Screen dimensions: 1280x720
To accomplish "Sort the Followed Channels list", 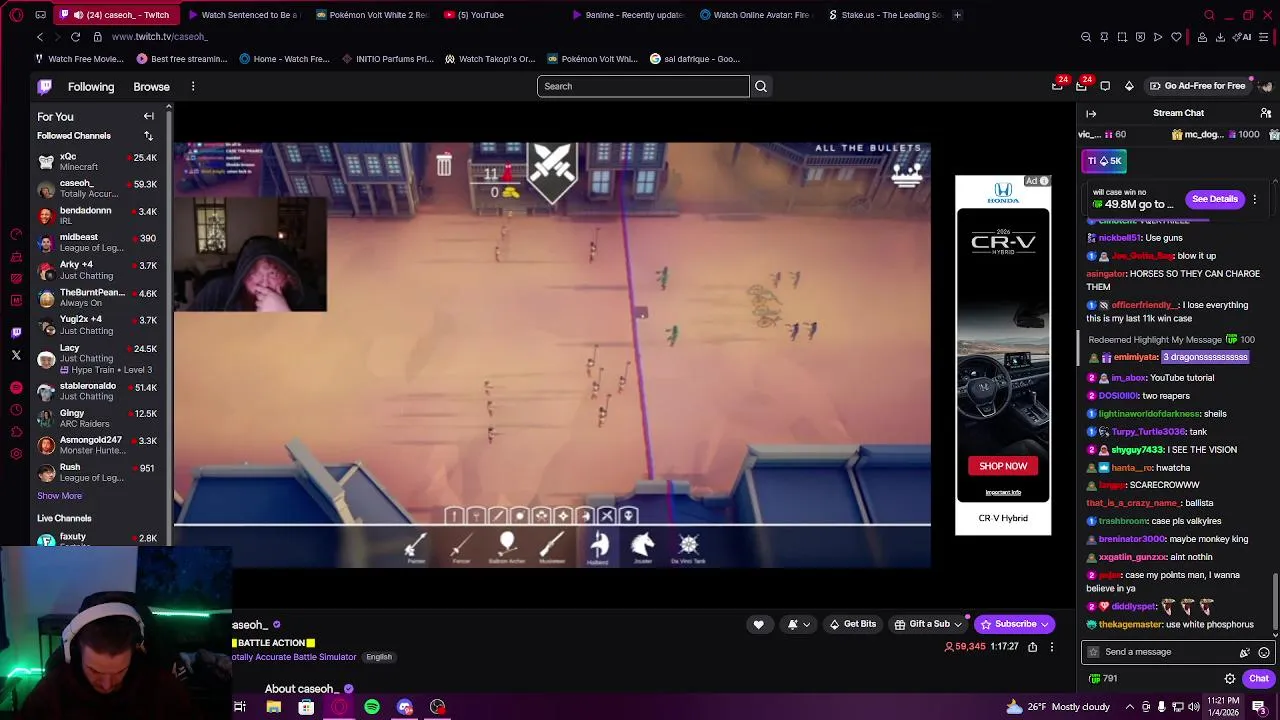I will coord(148,136).
